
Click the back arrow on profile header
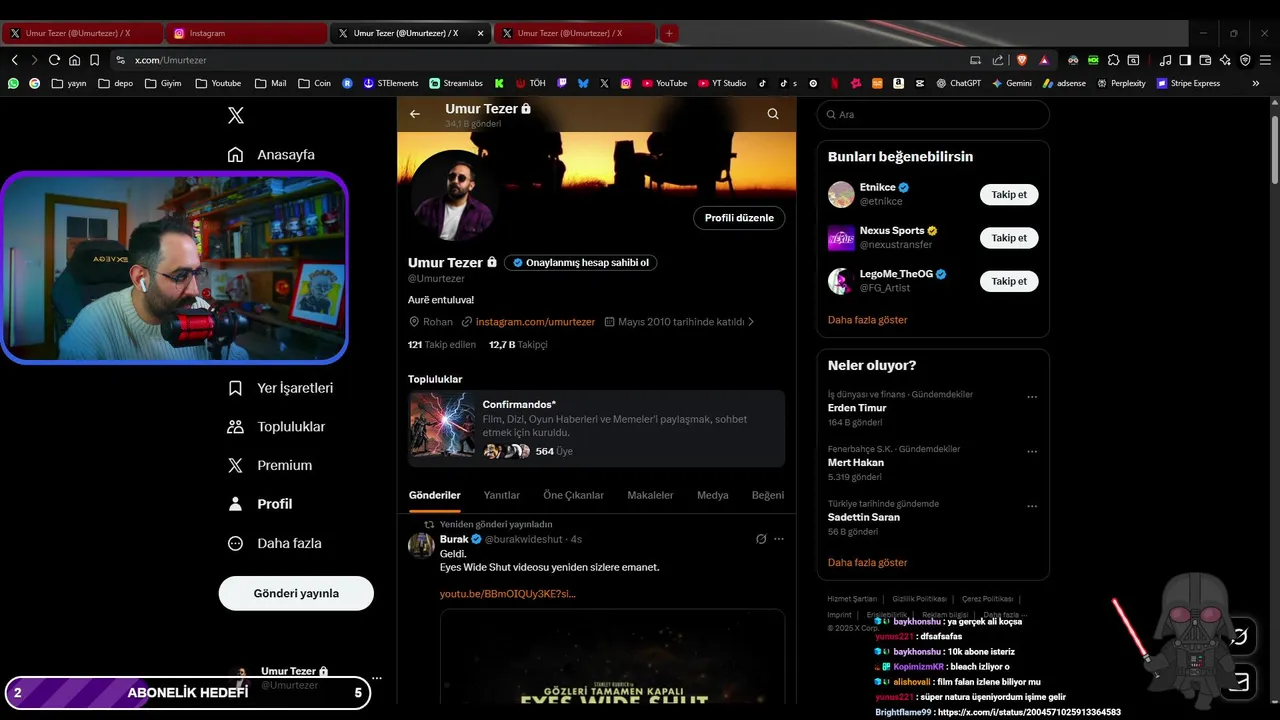pos(415,114)
